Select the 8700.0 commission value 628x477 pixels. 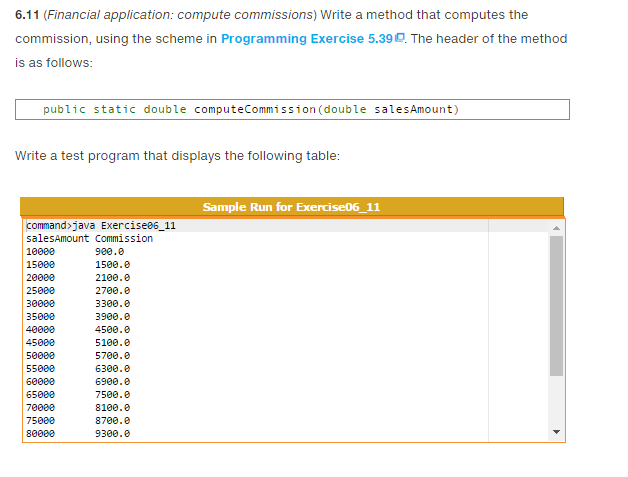tap(113, 421)
